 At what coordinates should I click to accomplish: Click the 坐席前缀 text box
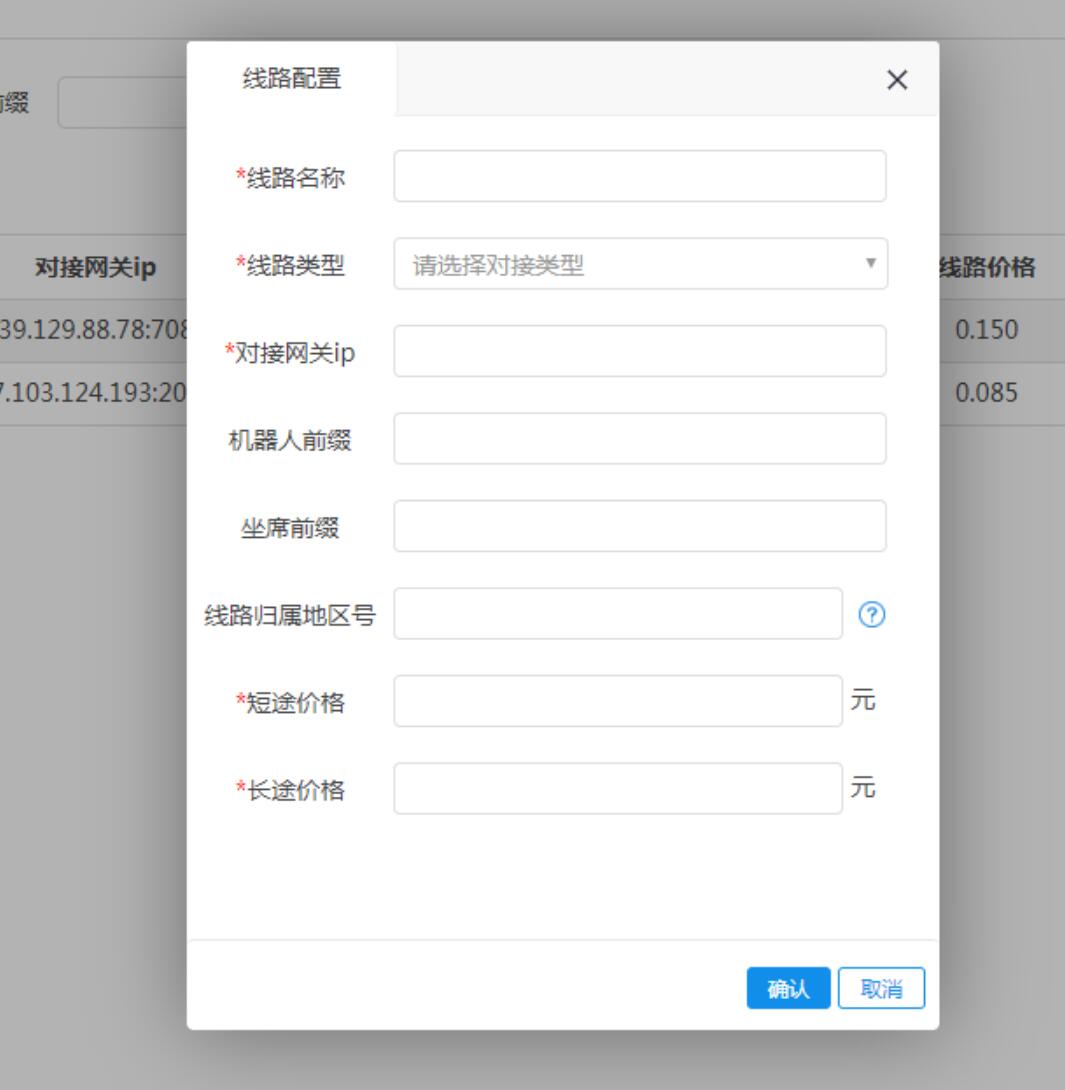[x=640, y=526]
